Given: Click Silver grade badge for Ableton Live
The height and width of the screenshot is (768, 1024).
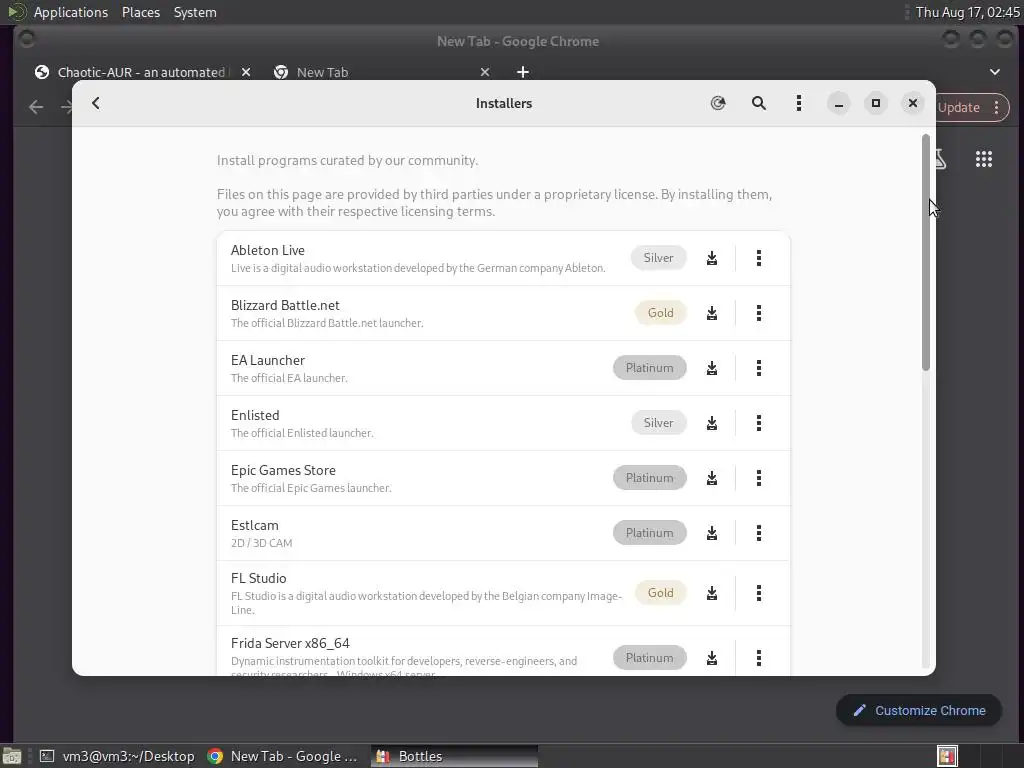Looking at the screenshot, I should [658, 258].
